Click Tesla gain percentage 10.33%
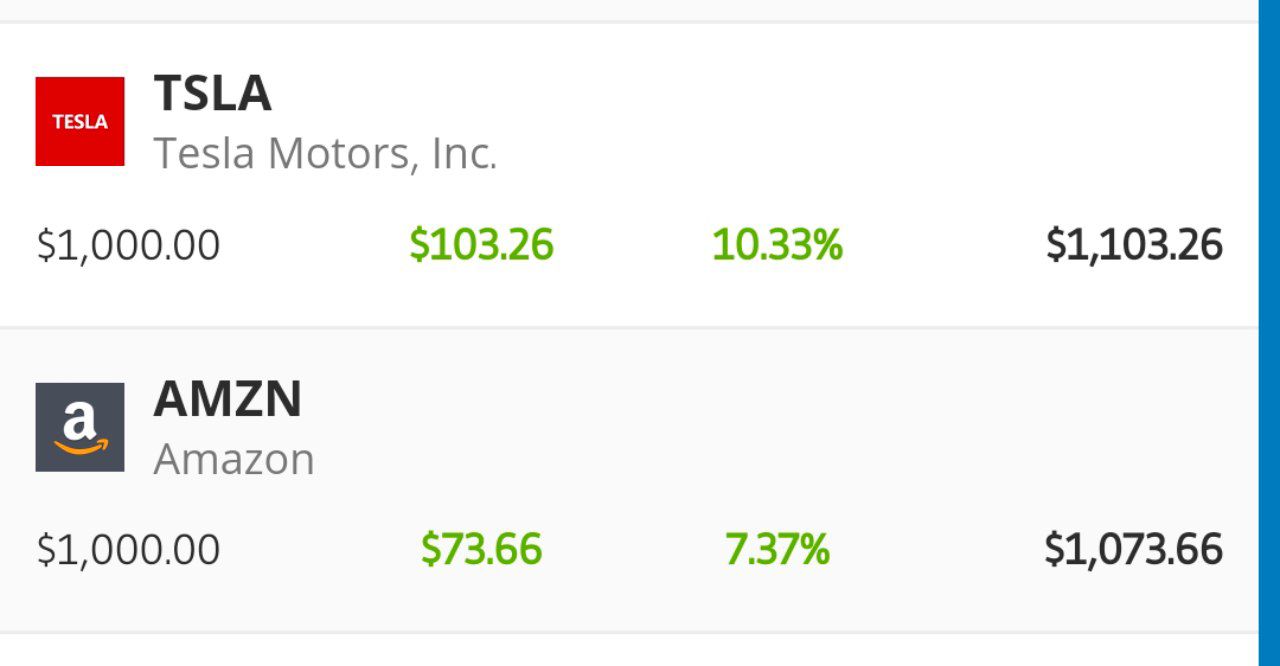The image size is (1280, 666). (777, 245)
